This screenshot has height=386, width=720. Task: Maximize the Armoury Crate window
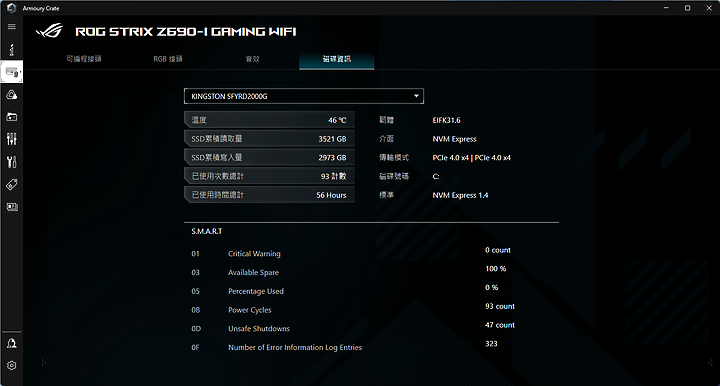coord(687,8)
